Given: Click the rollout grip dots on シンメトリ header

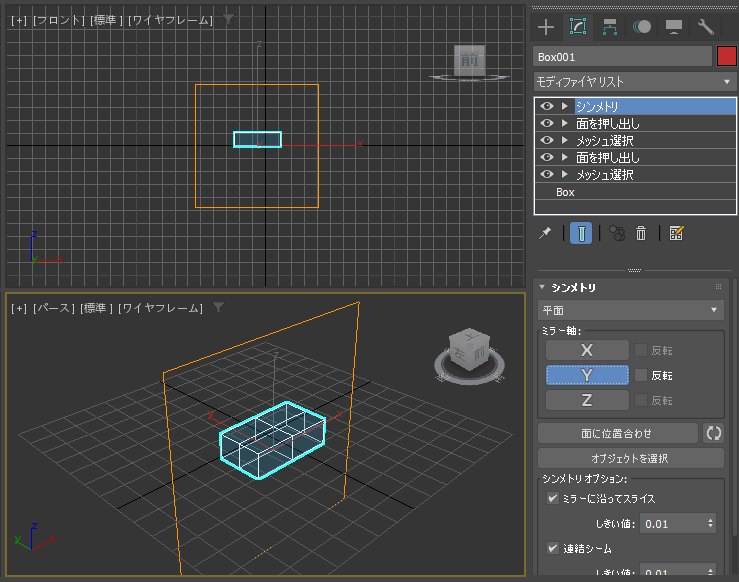Looking at the screenshot, I should click(718, 287).
